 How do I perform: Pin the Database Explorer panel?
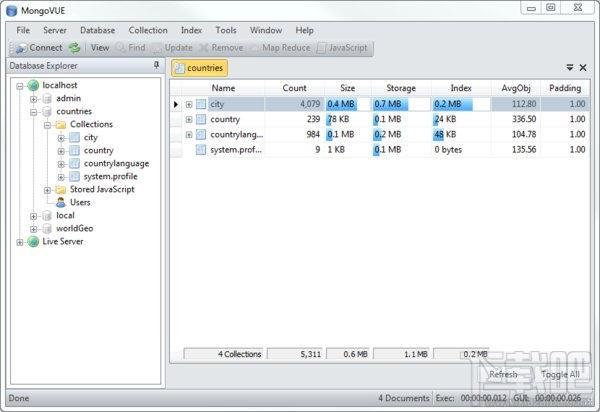pos(156,65)
